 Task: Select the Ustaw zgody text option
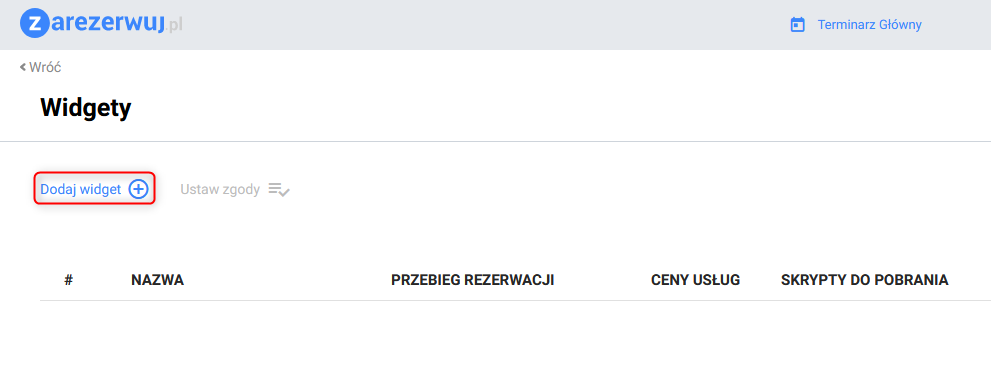click(220, 189)
